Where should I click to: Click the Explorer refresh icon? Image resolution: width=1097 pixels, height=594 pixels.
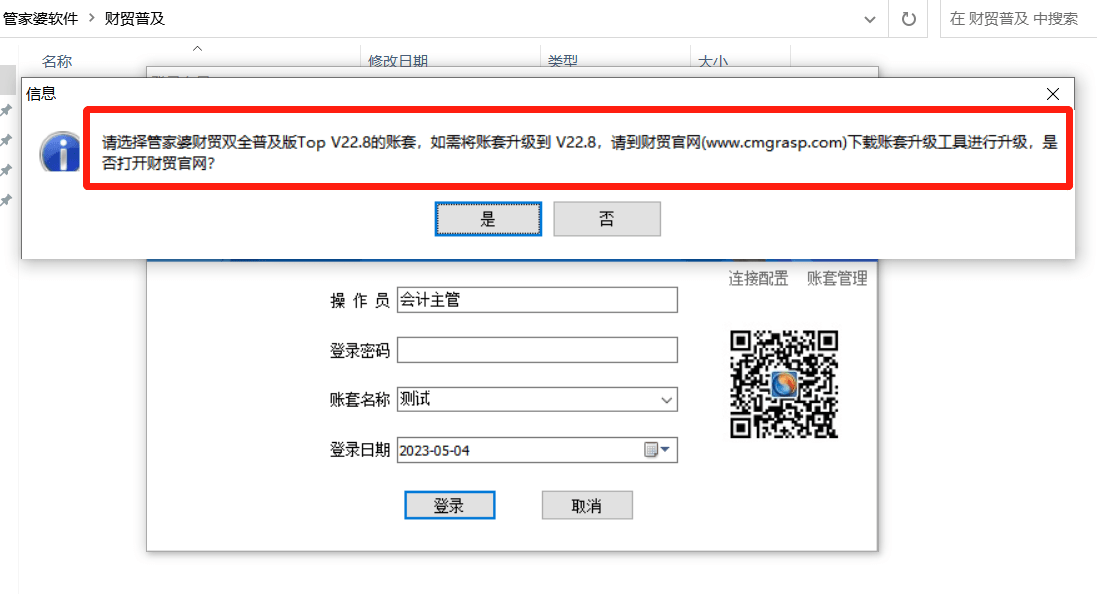[908, 19]
